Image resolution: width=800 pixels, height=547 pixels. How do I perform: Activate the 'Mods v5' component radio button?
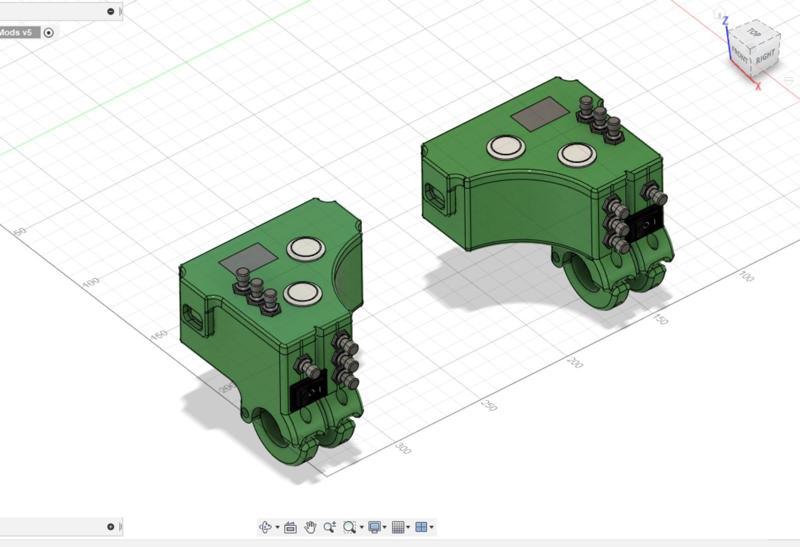point(48,33)
